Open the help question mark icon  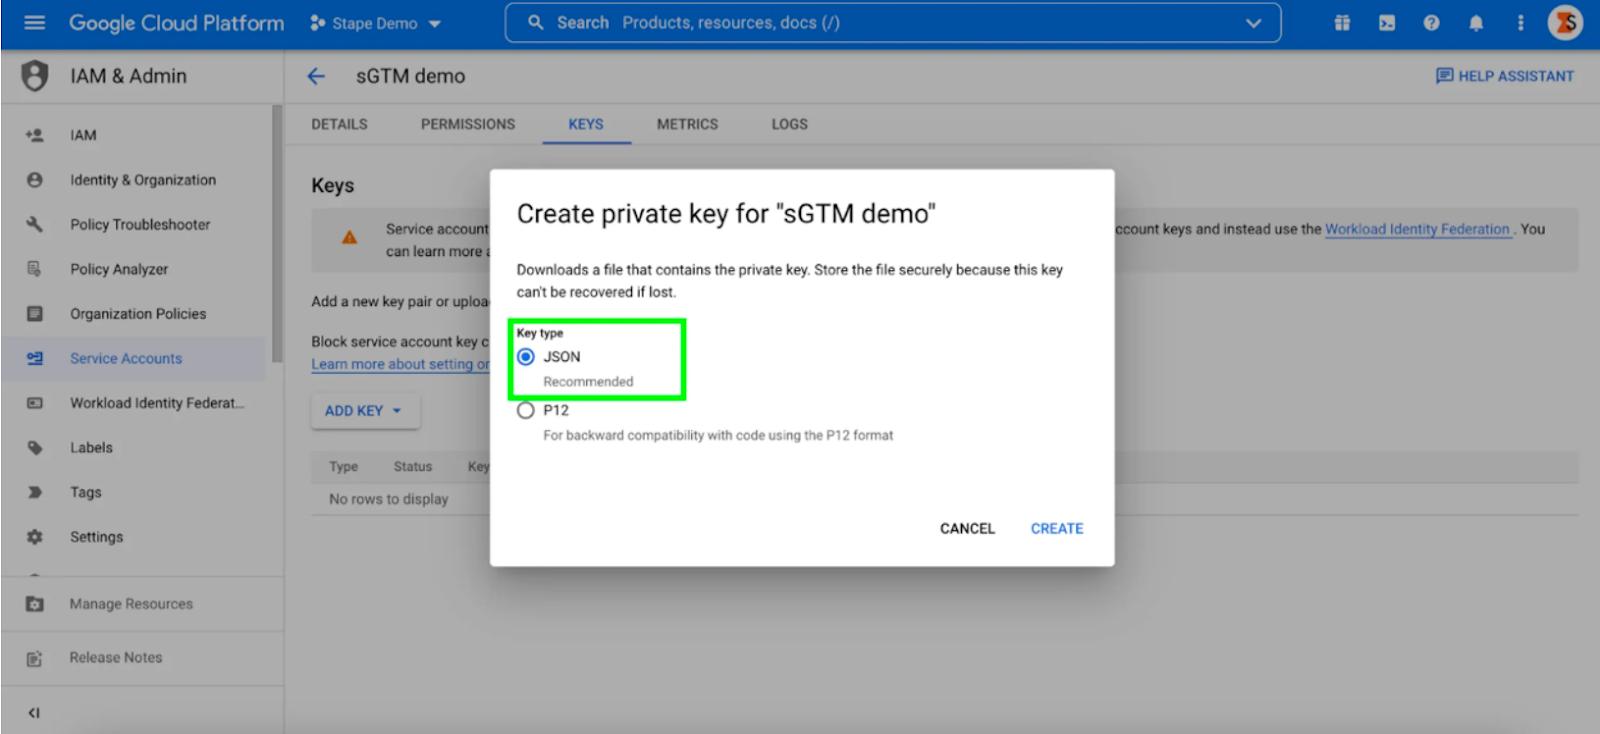[1431, 23]
